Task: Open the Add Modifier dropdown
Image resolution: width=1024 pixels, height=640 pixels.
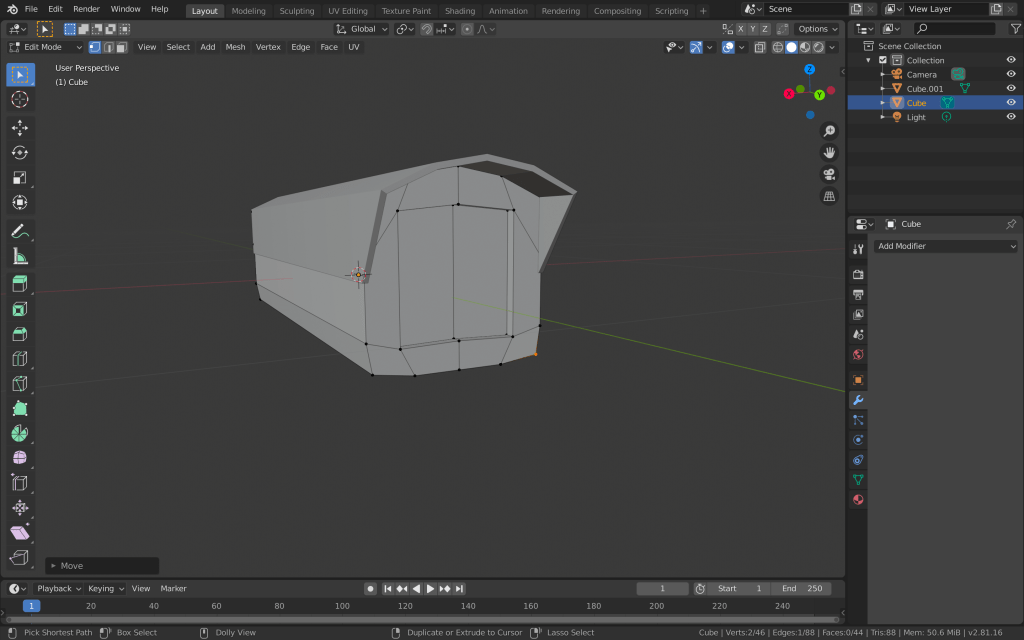Action: pos(946,246)
